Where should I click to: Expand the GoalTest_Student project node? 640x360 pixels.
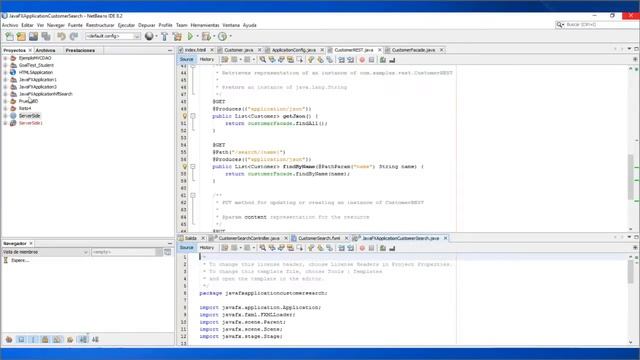6,65
